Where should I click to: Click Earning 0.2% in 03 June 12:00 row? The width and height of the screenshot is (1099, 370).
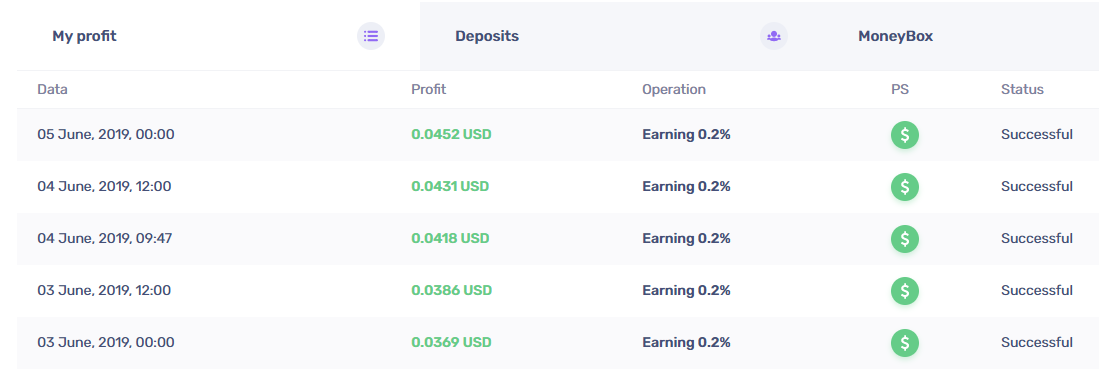coord(686,290)
